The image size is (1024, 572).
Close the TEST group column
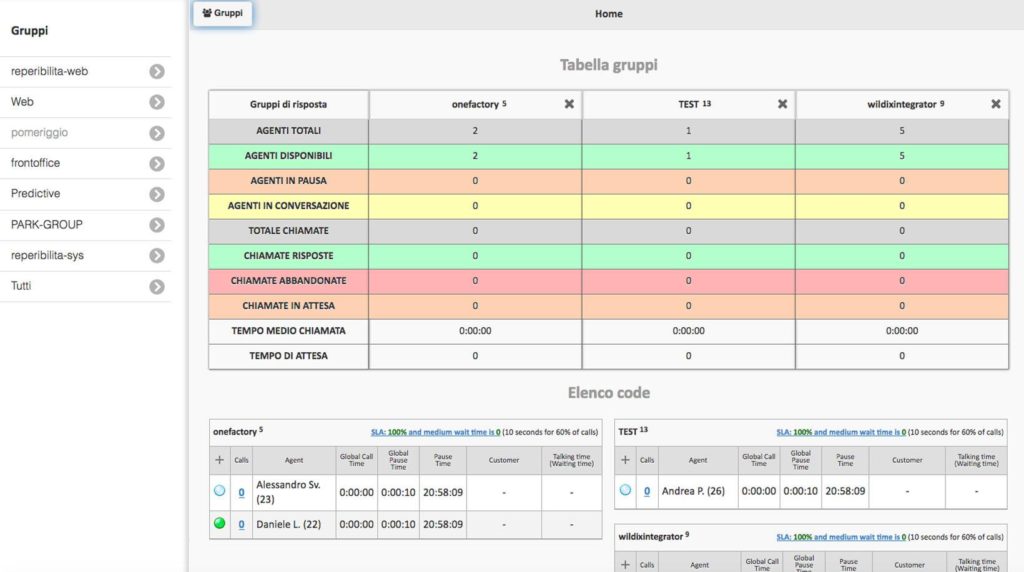pos(782,104)
